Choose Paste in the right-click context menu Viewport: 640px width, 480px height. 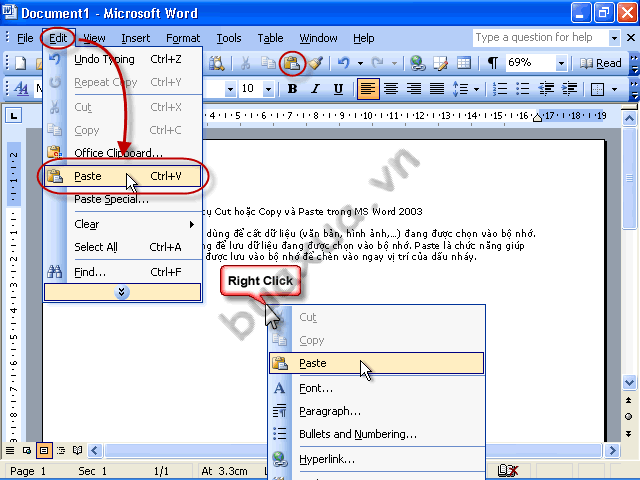point(376,363)
